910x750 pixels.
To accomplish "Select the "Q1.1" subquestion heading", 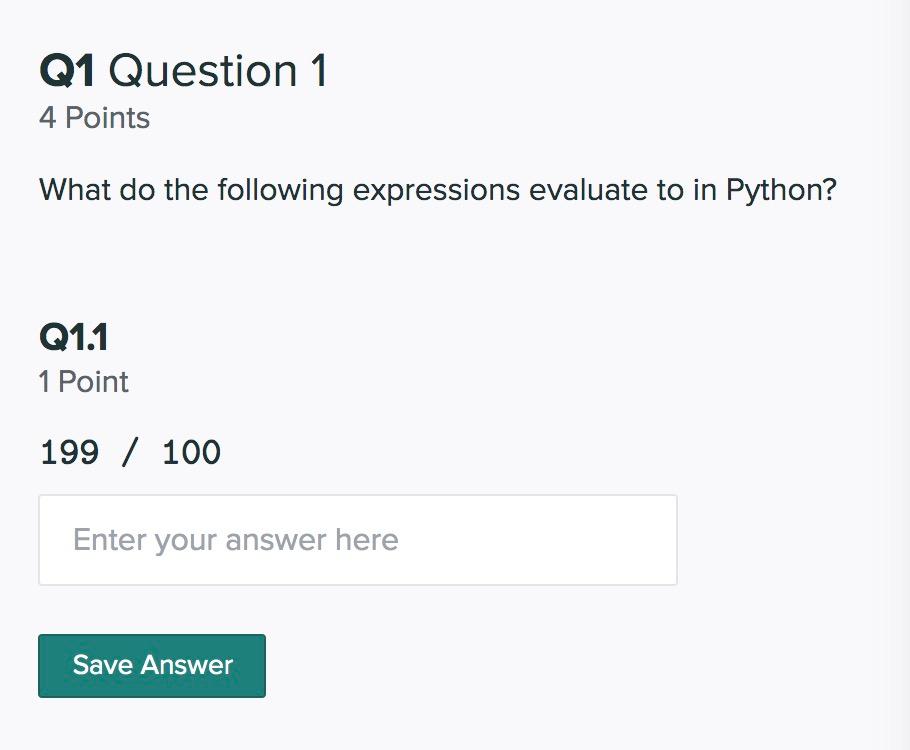I will point(73,337).
